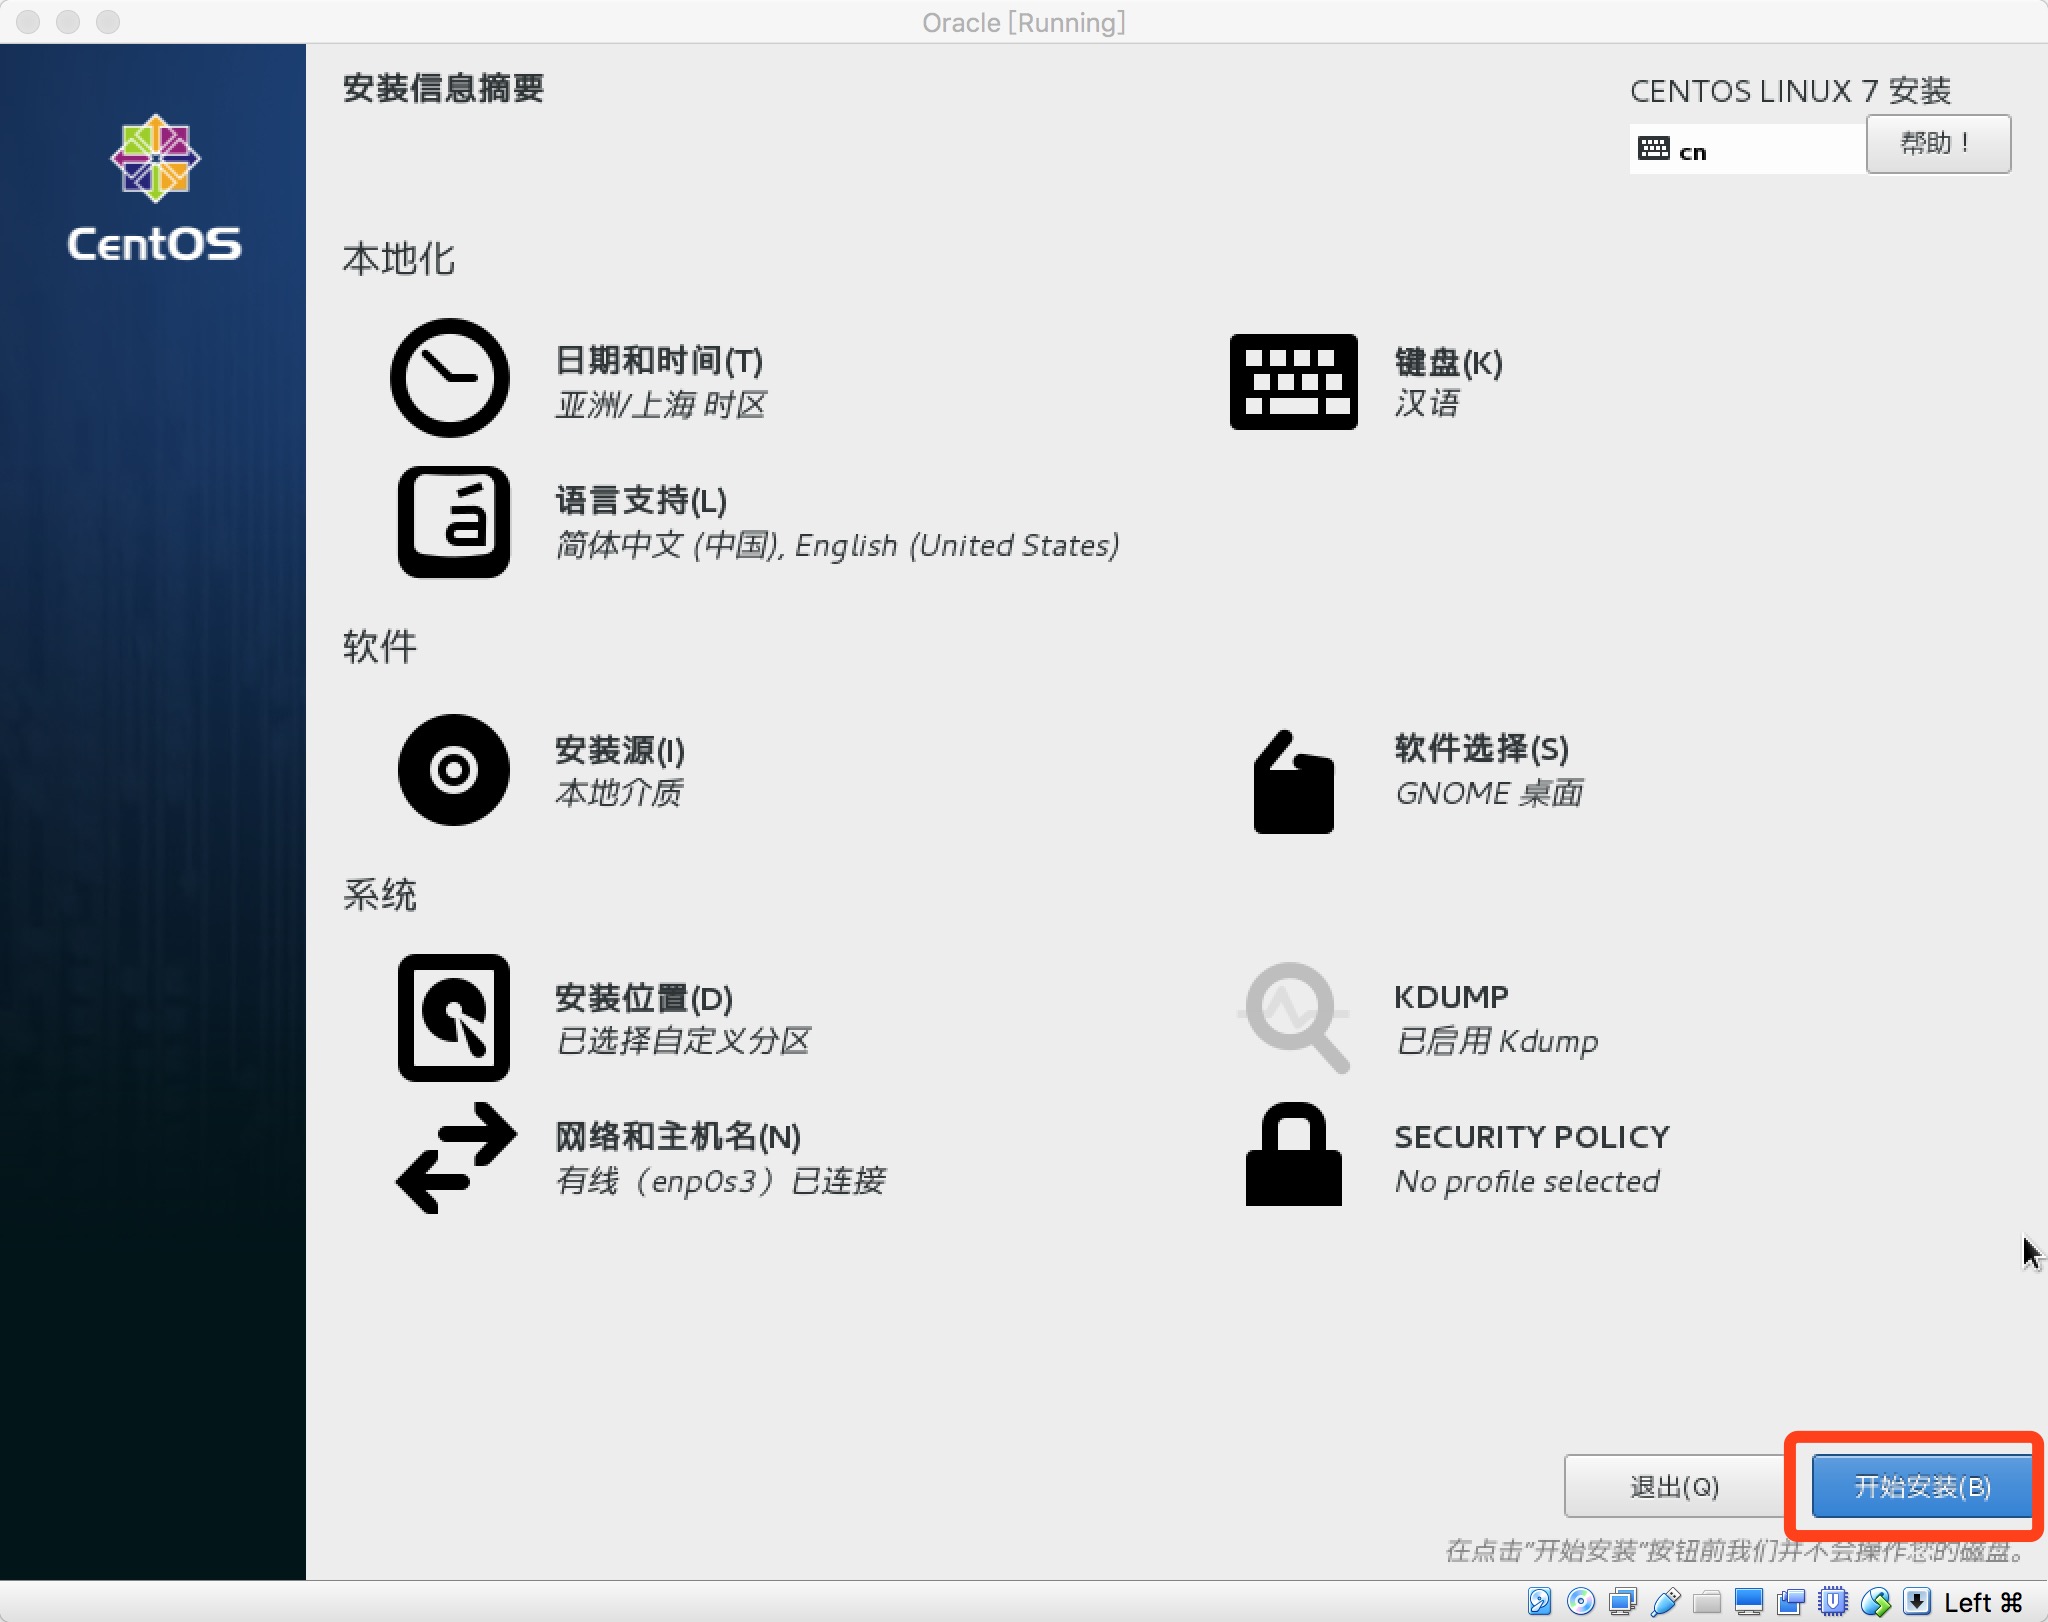Viewport: 2048px width, 1622px height.
Task: Click VirtualBox recording status icon
Action: click(1791, 1601)
